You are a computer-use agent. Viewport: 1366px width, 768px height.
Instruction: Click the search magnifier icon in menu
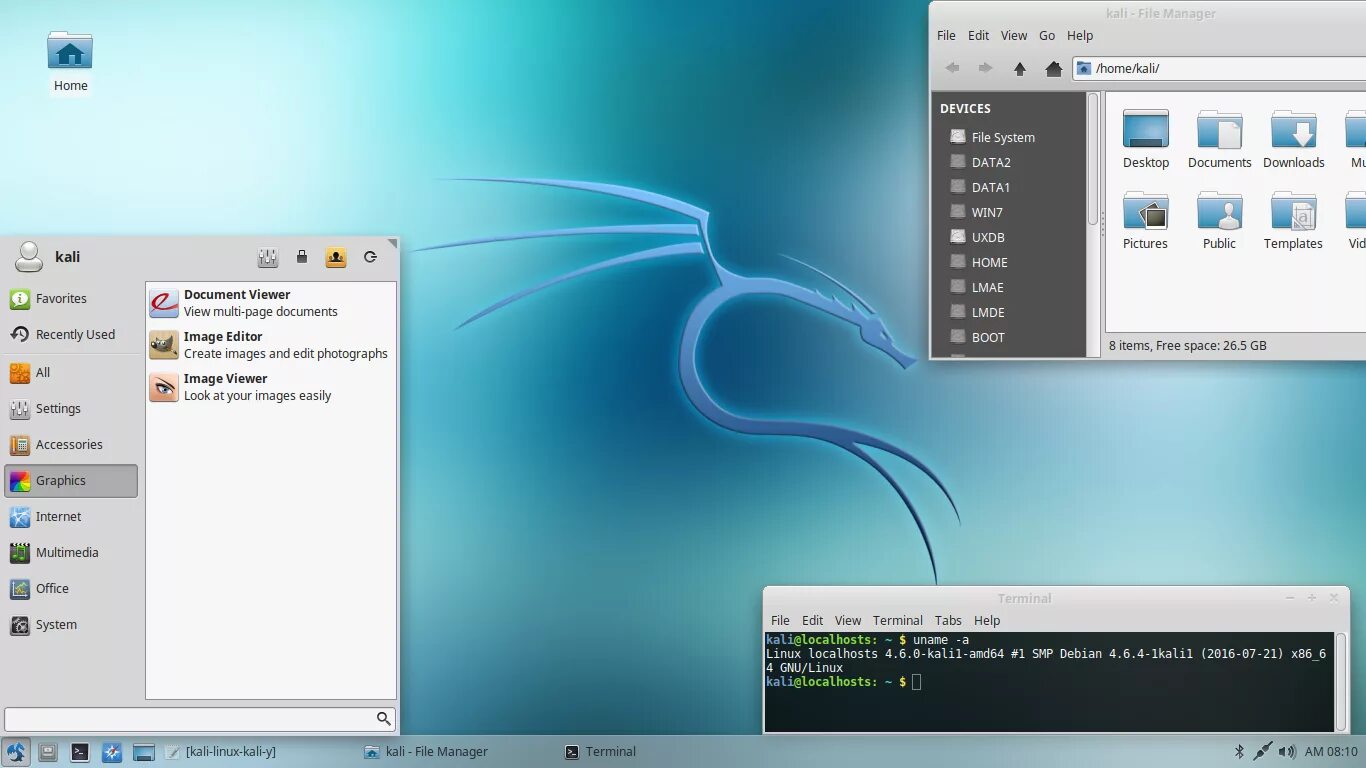[383, 718]
